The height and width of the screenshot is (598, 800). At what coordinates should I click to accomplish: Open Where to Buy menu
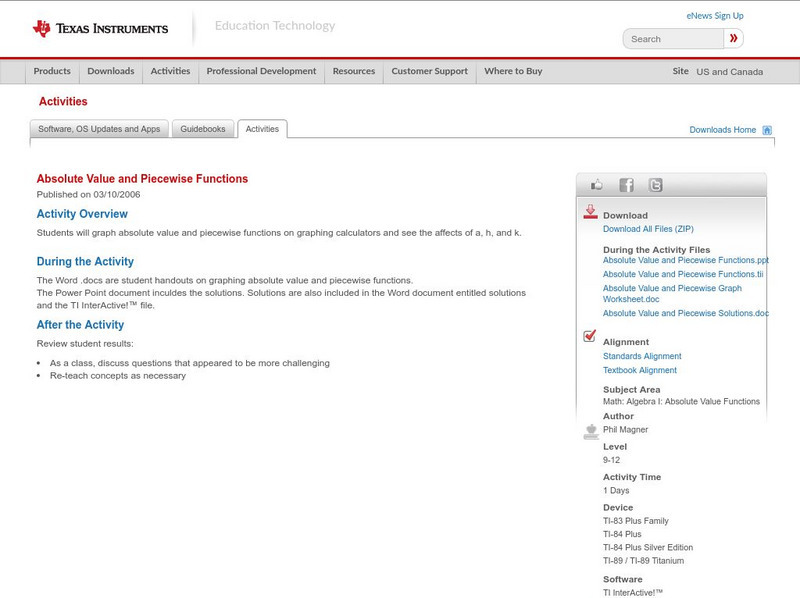coord(513,71)
